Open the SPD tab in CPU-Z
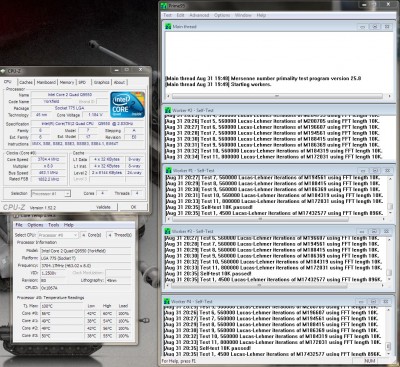400x367 pixels. (x=82, y=82)
